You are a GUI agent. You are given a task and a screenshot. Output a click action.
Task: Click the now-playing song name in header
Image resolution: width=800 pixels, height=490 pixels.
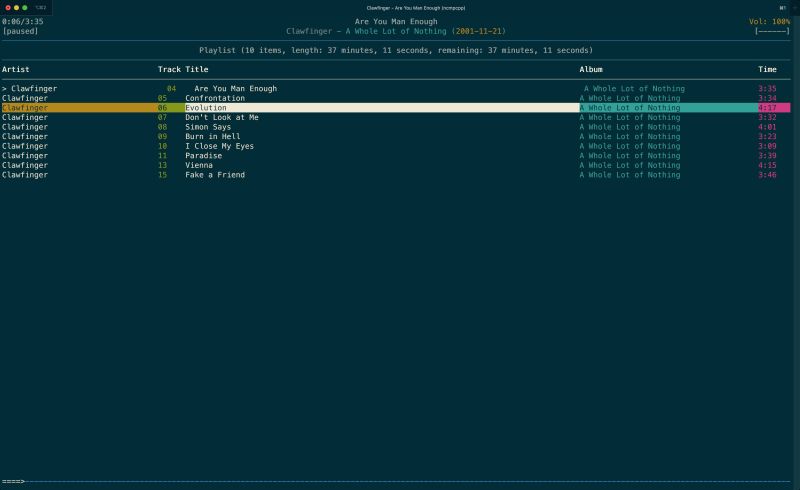(x=396, y=21)
